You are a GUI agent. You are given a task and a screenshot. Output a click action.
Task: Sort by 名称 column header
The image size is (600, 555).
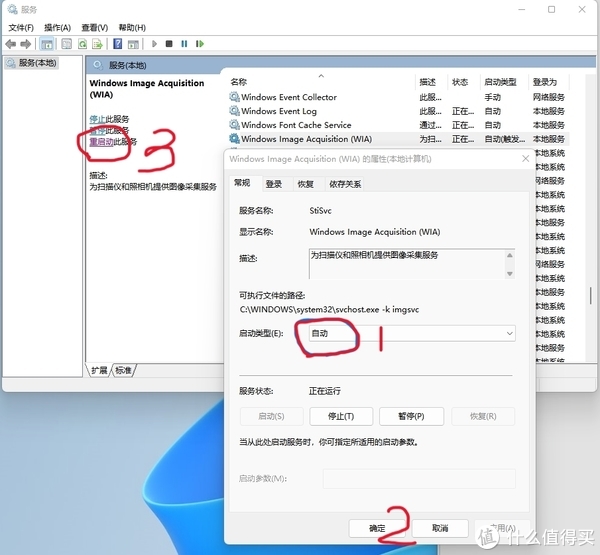tap(321, 82)
